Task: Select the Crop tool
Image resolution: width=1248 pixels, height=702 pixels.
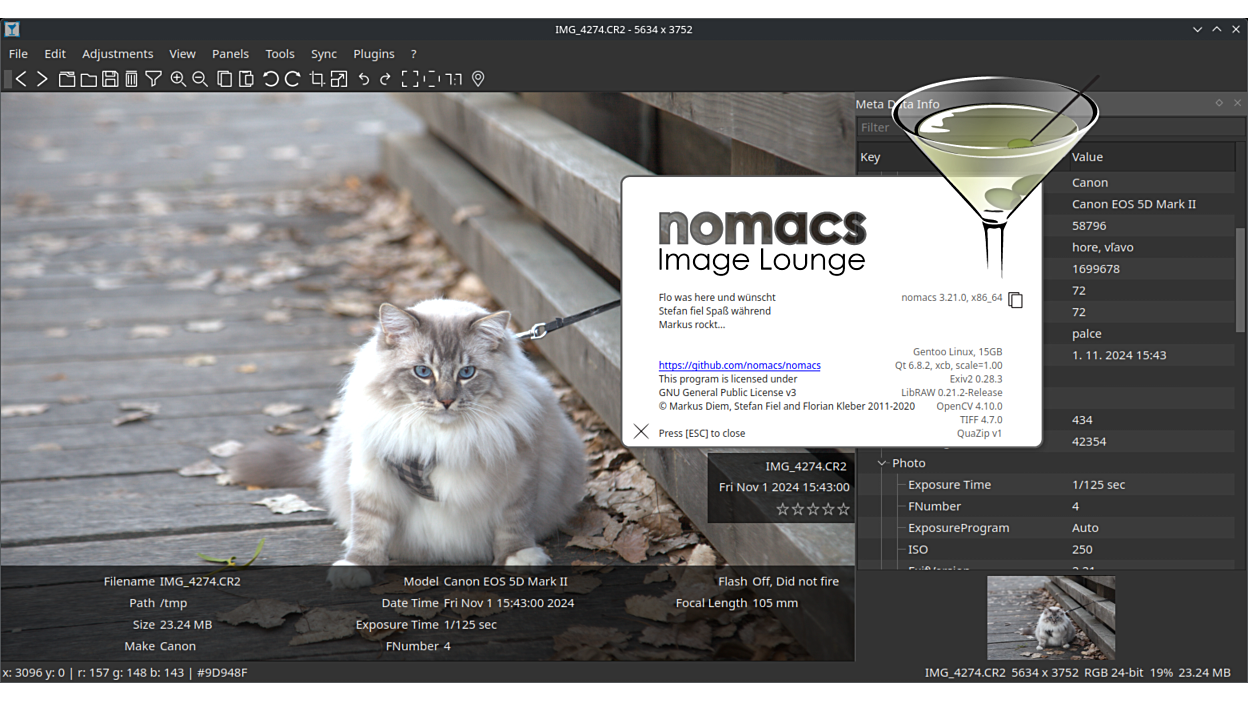Action: (x=317, y=79)
